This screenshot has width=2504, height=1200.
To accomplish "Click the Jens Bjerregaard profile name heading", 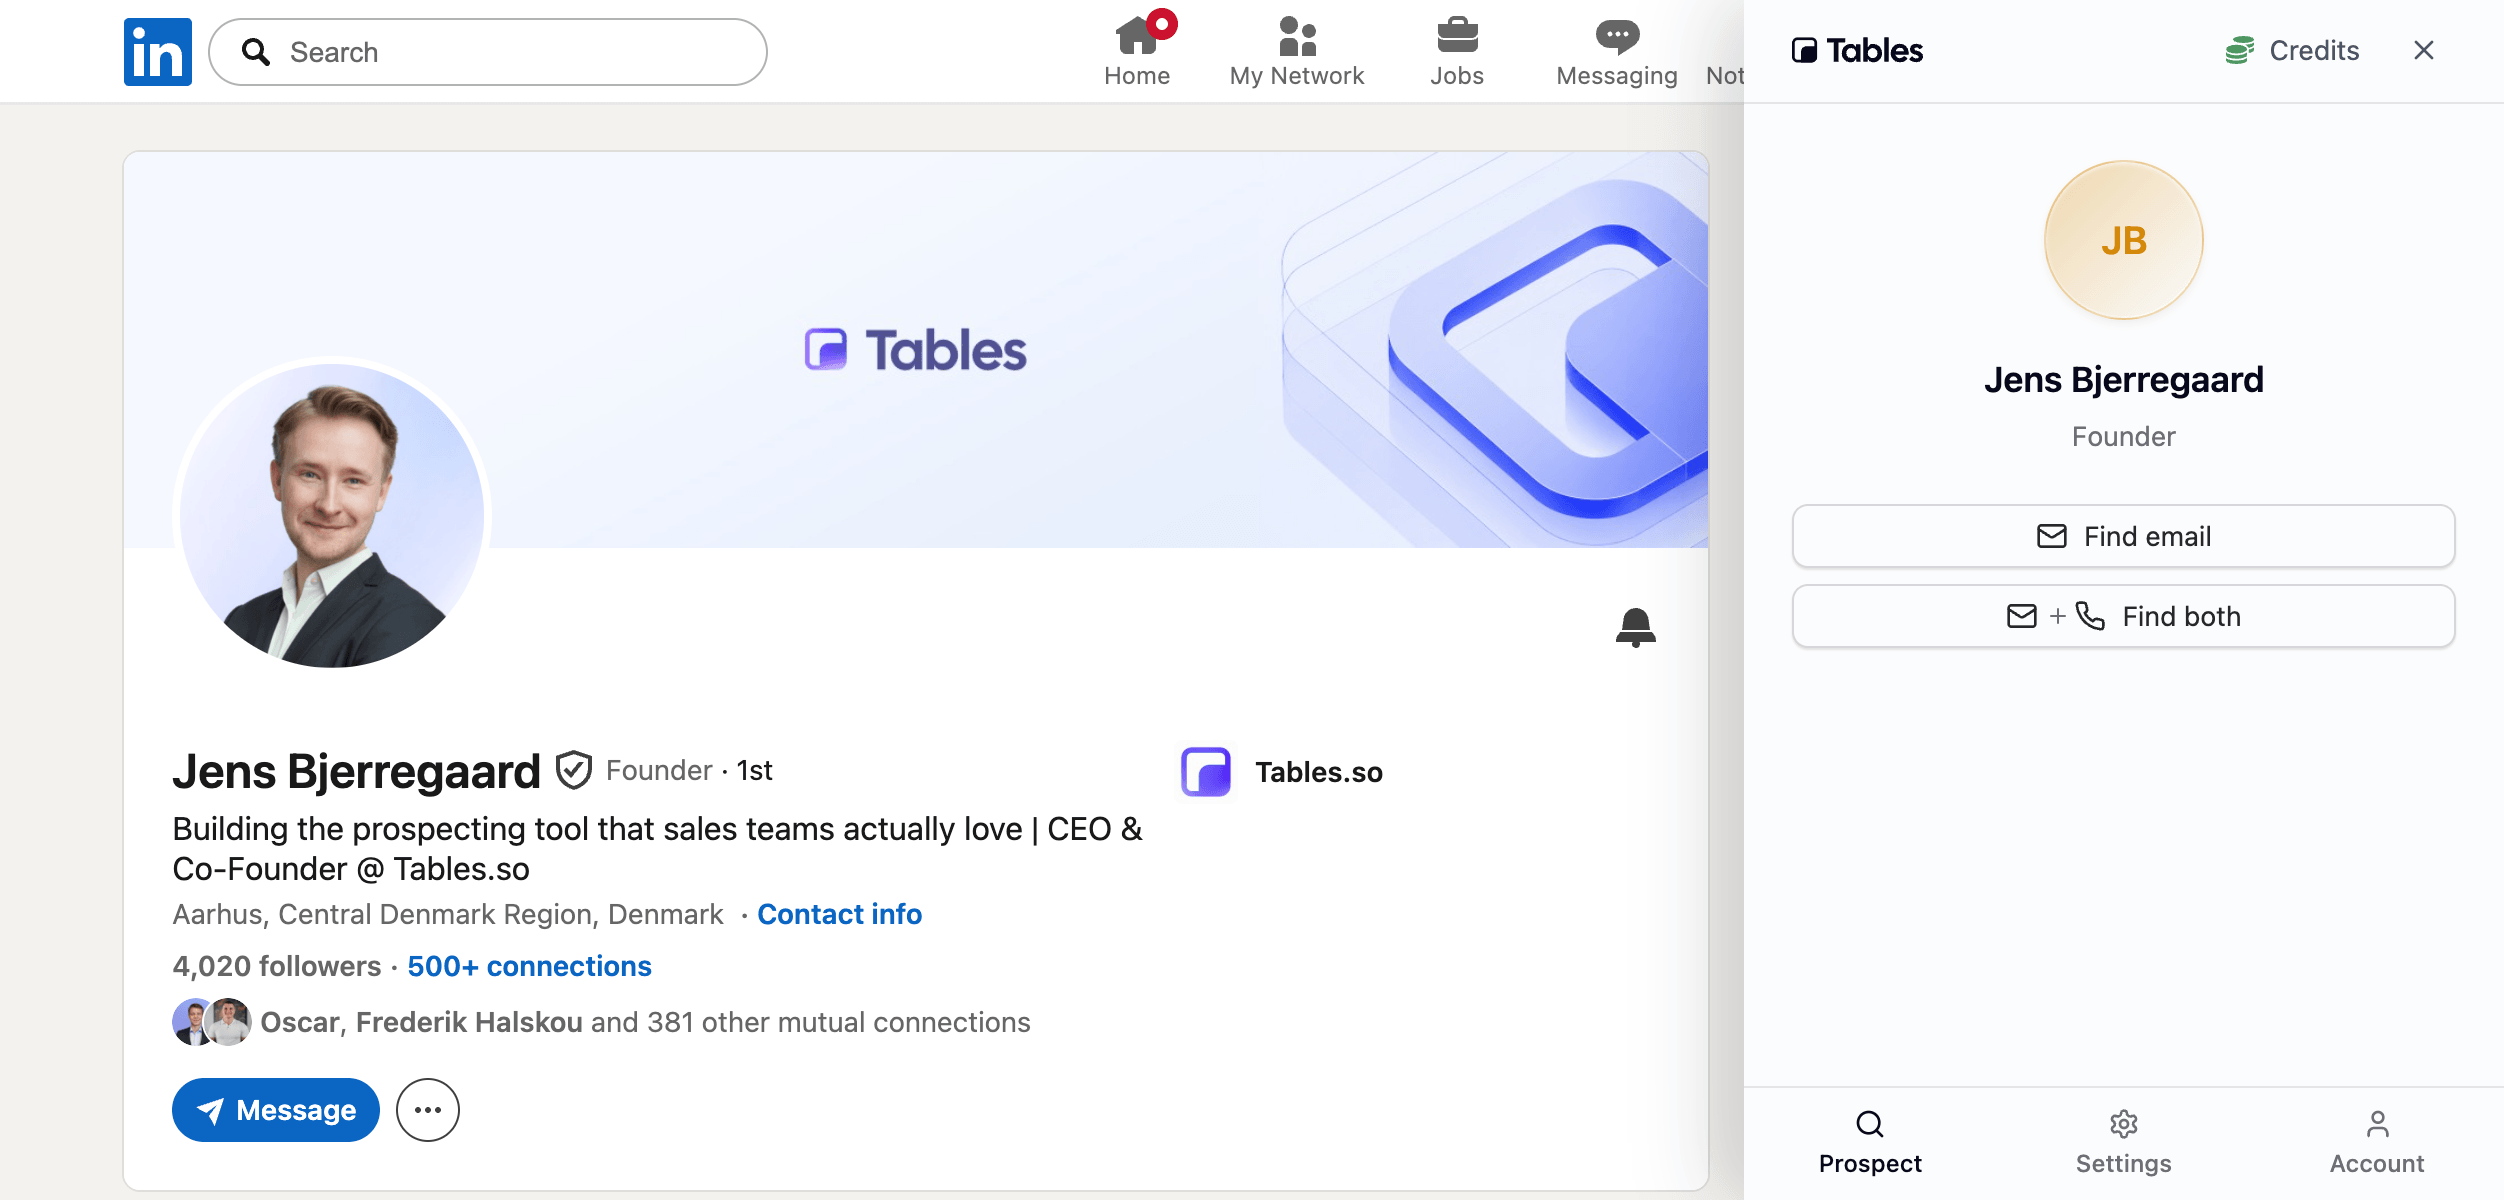I will (356, 771).
